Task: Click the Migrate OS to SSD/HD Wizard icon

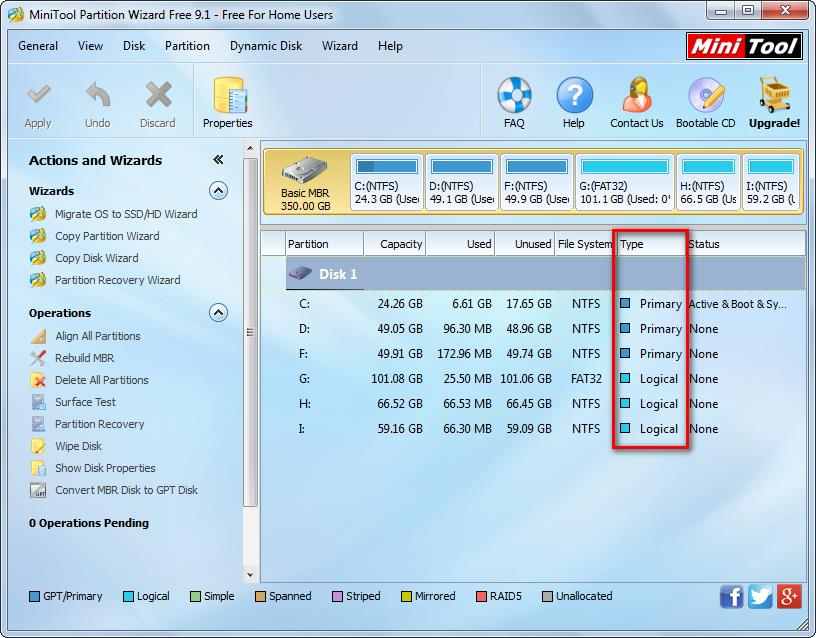Action: 38,214
